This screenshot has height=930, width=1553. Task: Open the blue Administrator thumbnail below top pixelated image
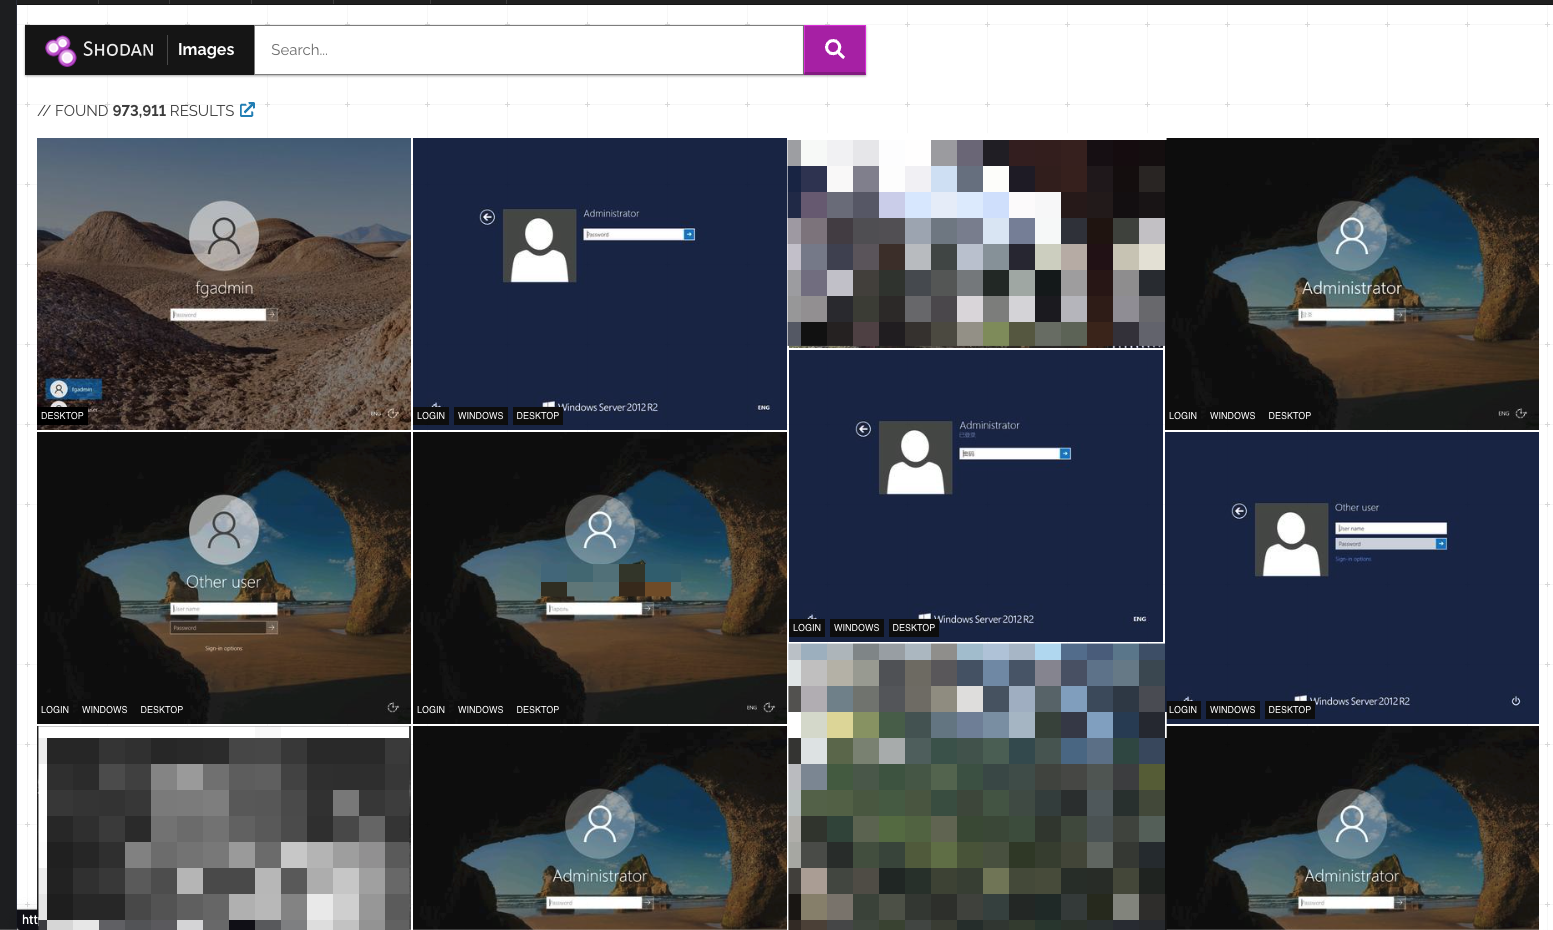[977, 496]
